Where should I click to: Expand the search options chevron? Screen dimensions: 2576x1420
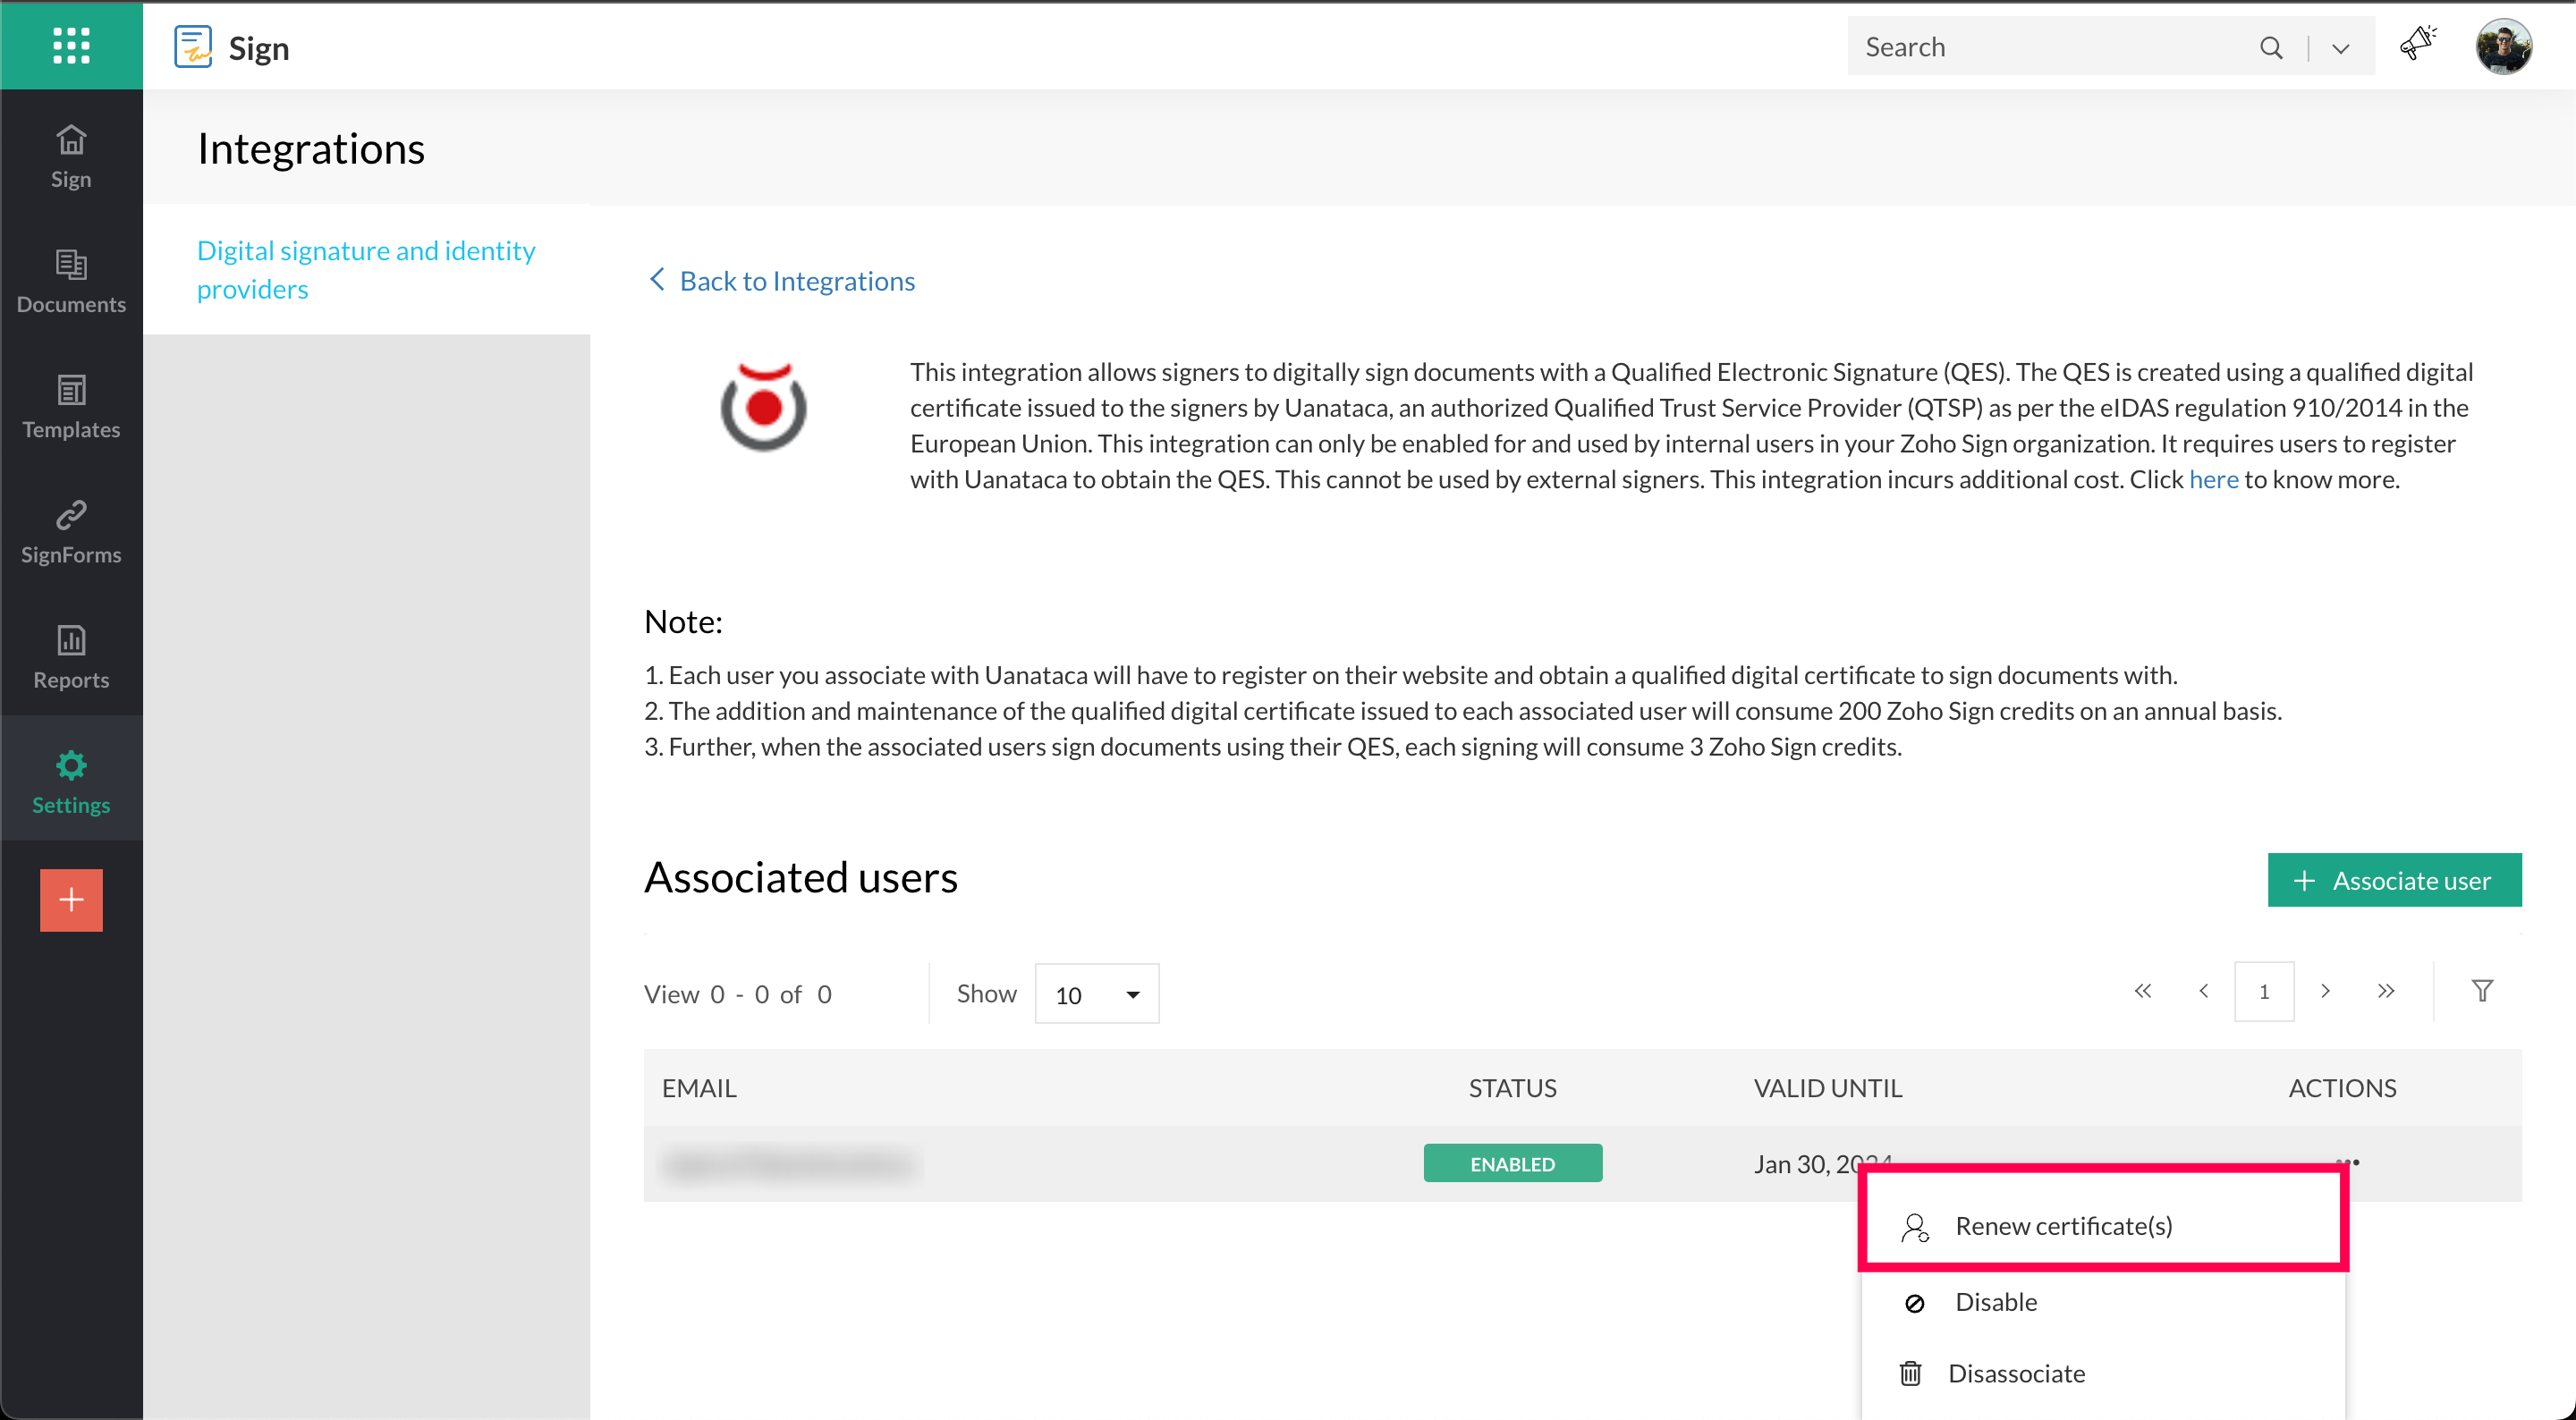[x=2340, y=48]
